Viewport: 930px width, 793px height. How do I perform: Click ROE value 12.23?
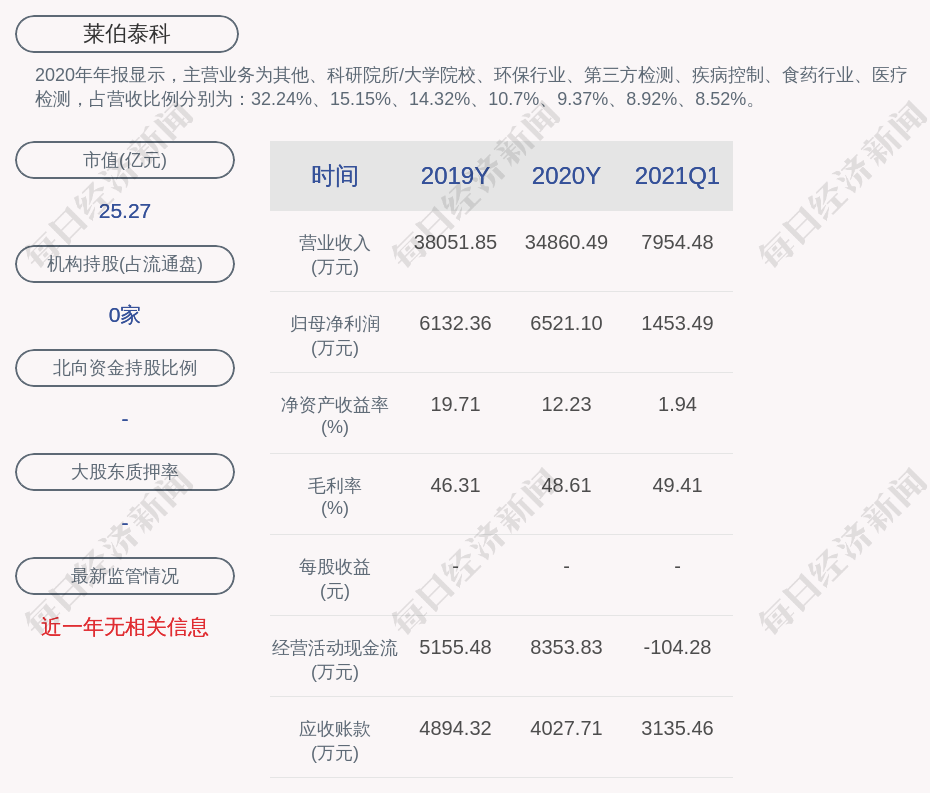(566, 405)
